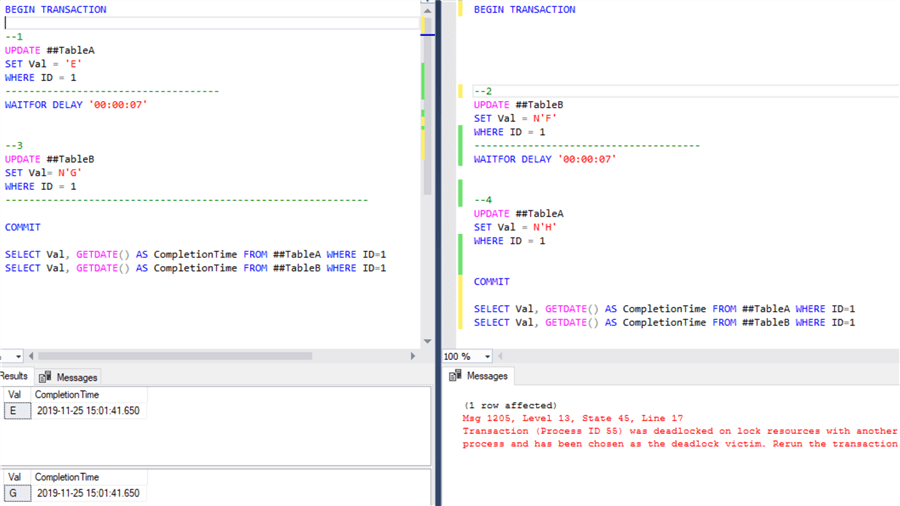Switch to the Results tab in left pane
The width and height of the screenshot is (900, 506).
(14, 376)
